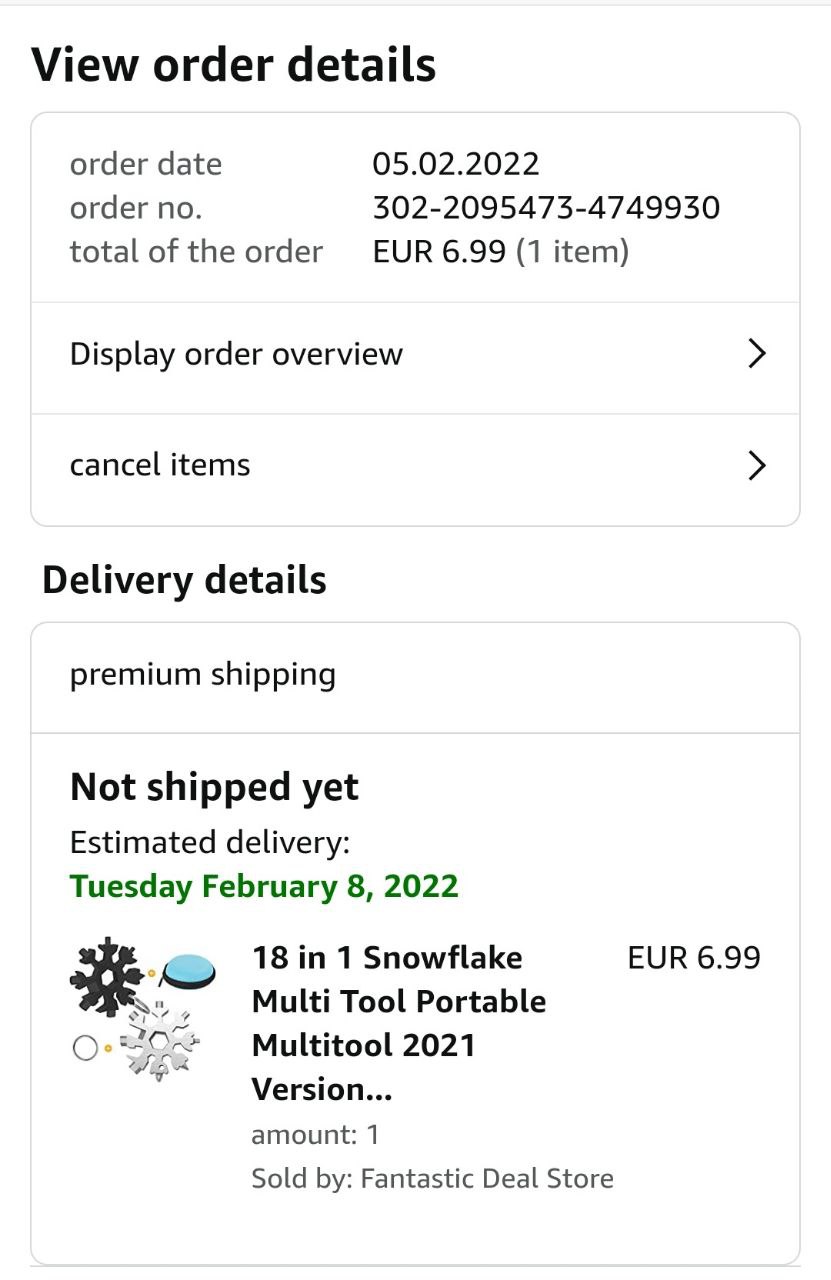This screenshot has width=831, height=1280.
Task: Click the order number 302-2095473-4749930
Action: pos(546,208)
